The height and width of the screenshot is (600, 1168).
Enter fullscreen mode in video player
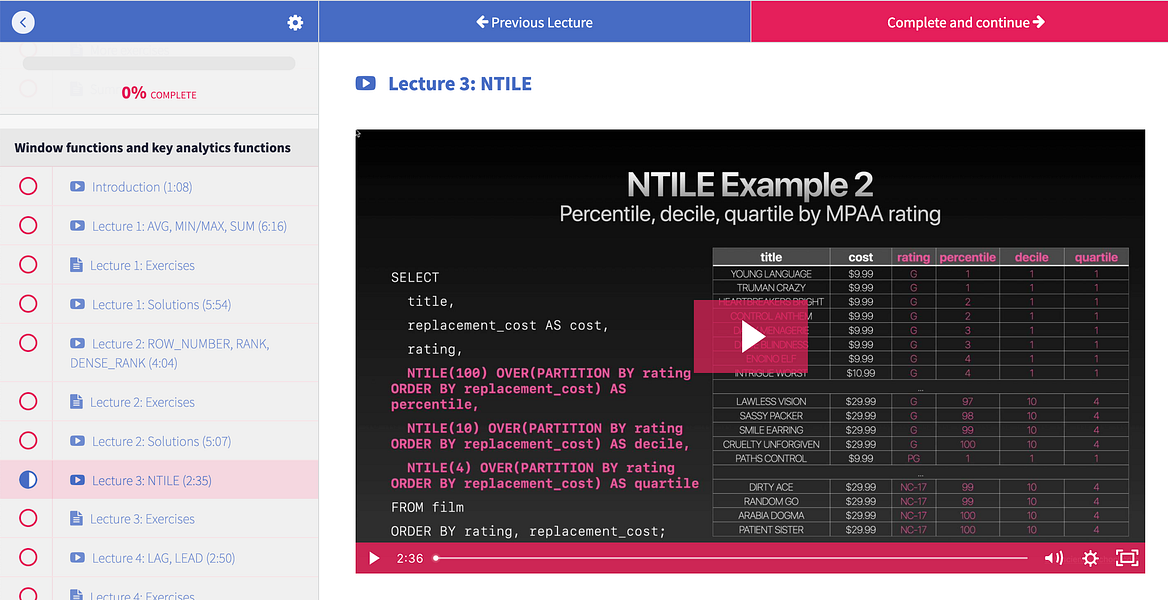tap(1127, 558)
